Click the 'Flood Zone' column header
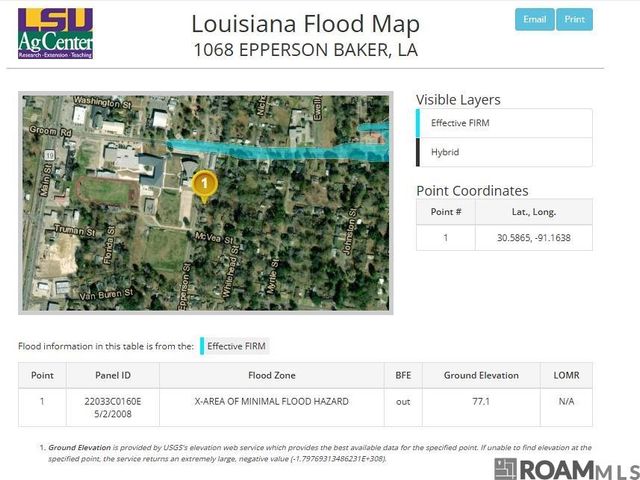Screen dimensions: 640x480 pyautogui.click(x=271, y=375)
